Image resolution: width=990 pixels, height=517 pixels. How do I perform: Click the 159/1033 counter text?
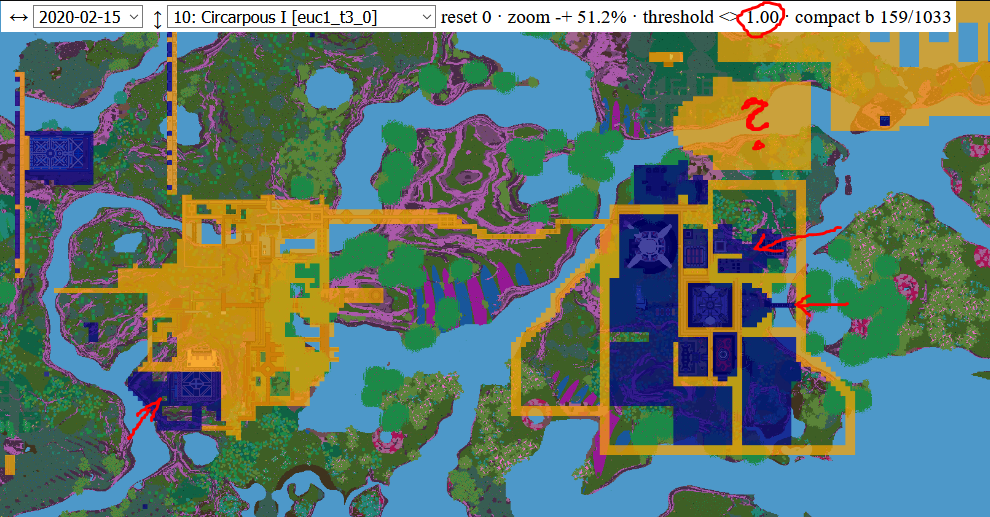click(x=916, y=17)
